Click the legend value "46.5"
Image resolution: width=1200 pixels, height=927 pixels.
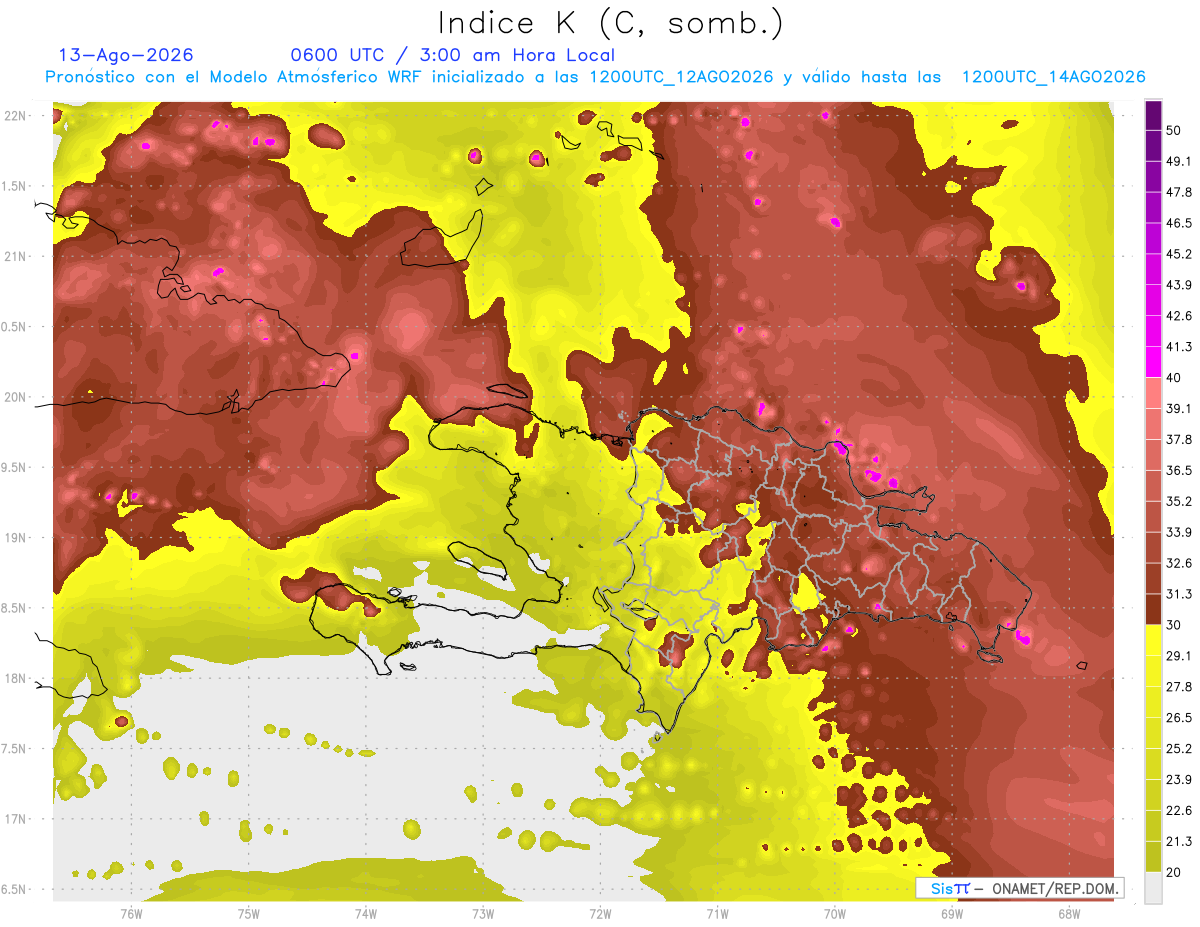(x=1179, y=223)
